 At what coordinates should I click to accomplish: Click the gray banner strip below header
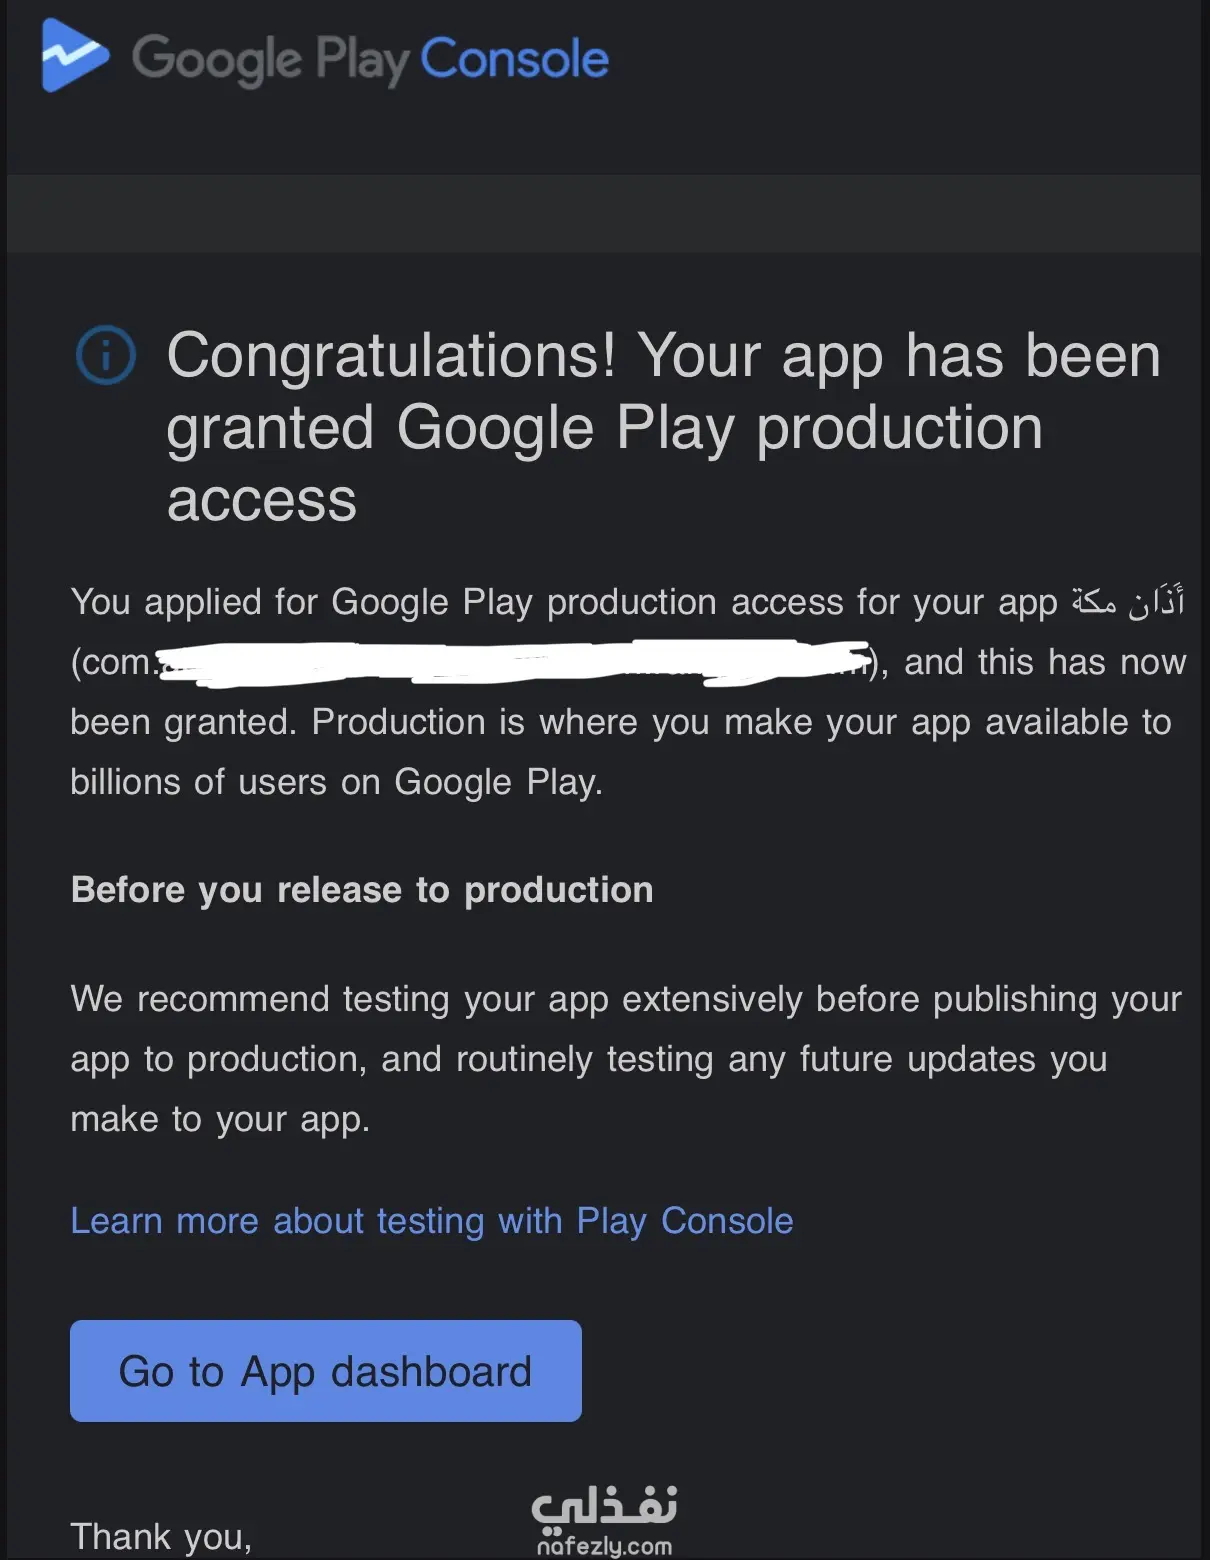click(604, 213)
